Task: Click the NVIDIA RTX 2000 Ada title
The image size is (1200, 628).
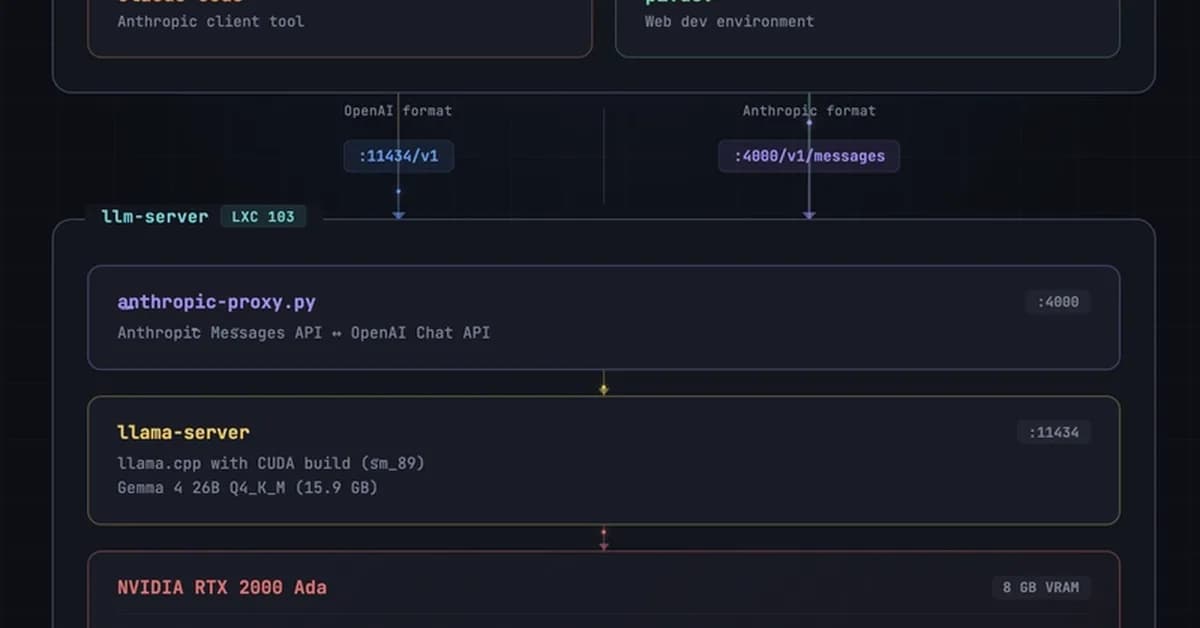Action: pyautogui.click(x=222, y=587)
